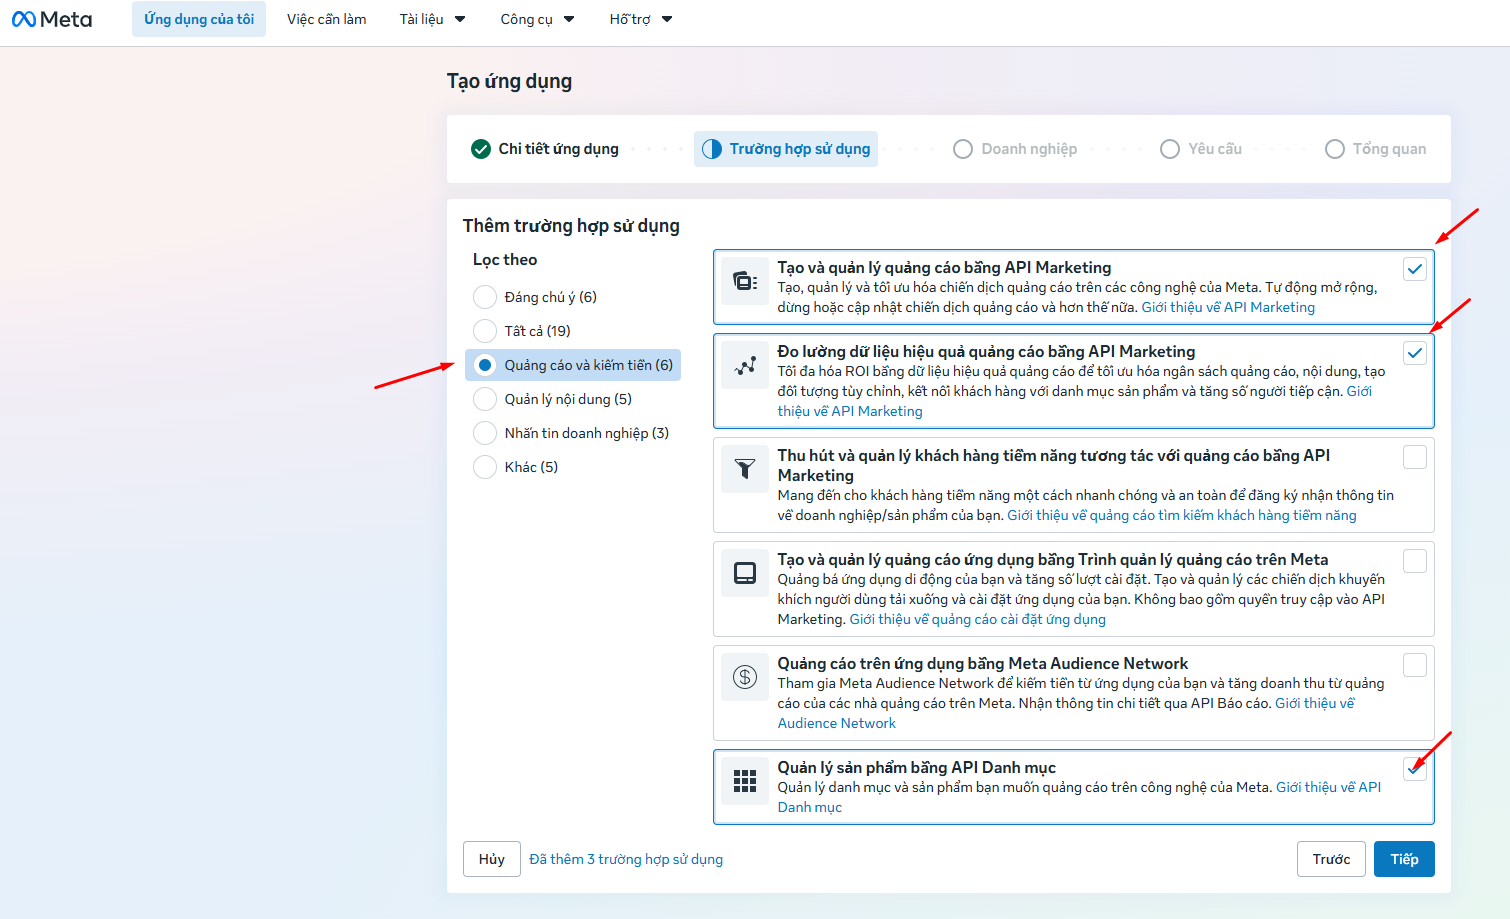Click the green check icon beside Chi tiết ứng dụng
Image resolution: width=1510 pixels, height=919 pixels.
tap(481, 149)
